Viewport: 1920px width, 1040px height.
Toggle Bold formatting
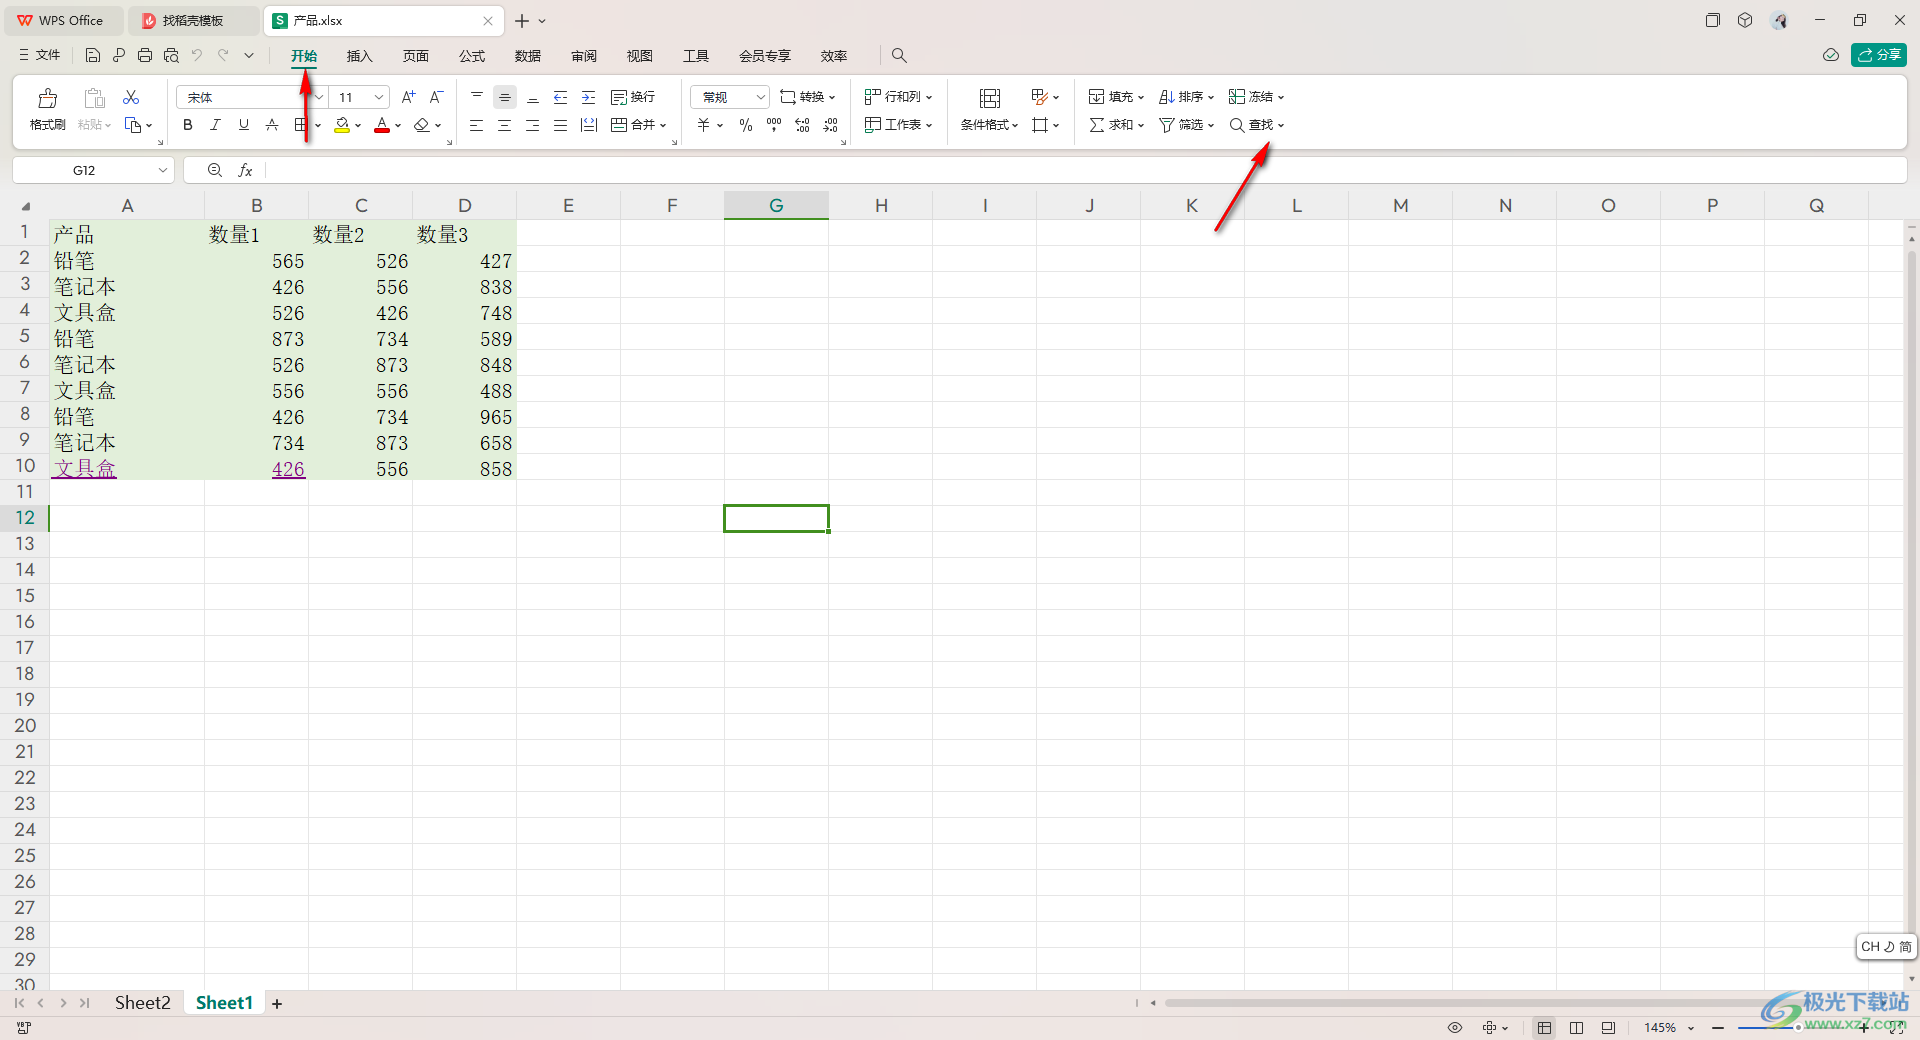(x=188, y=125)
